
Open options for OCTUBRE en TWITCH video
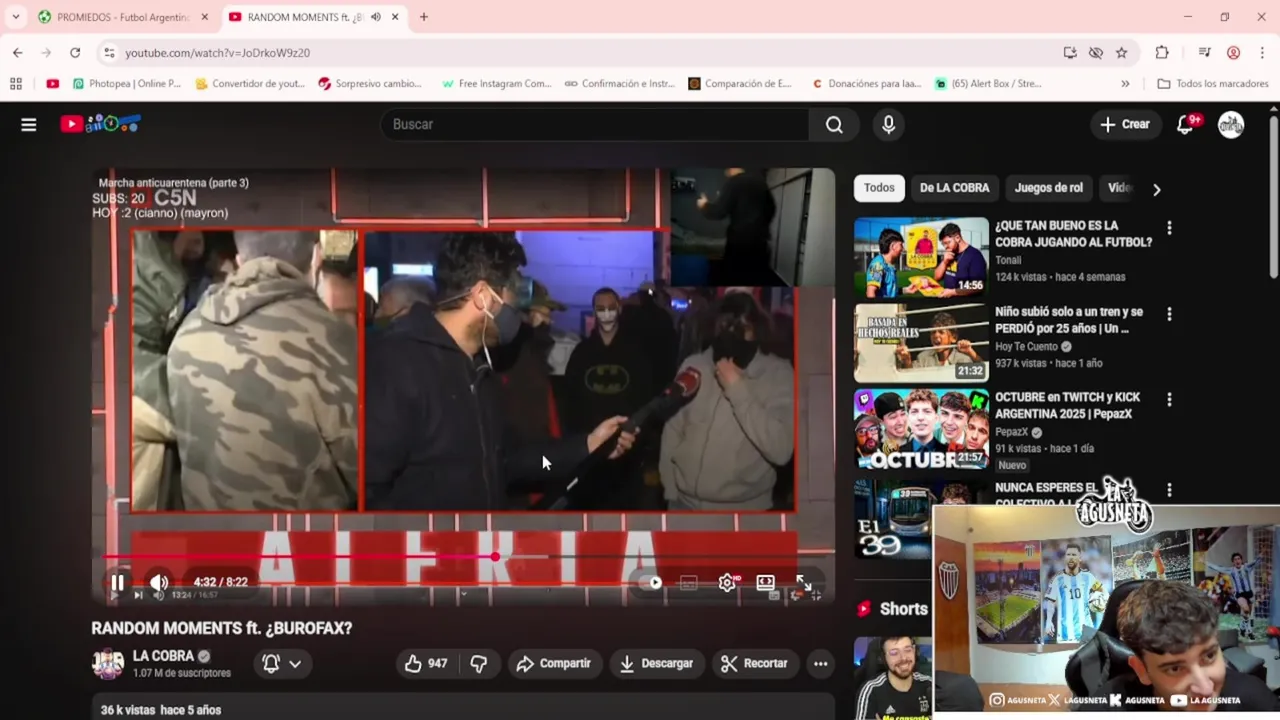click(1169, 400)
